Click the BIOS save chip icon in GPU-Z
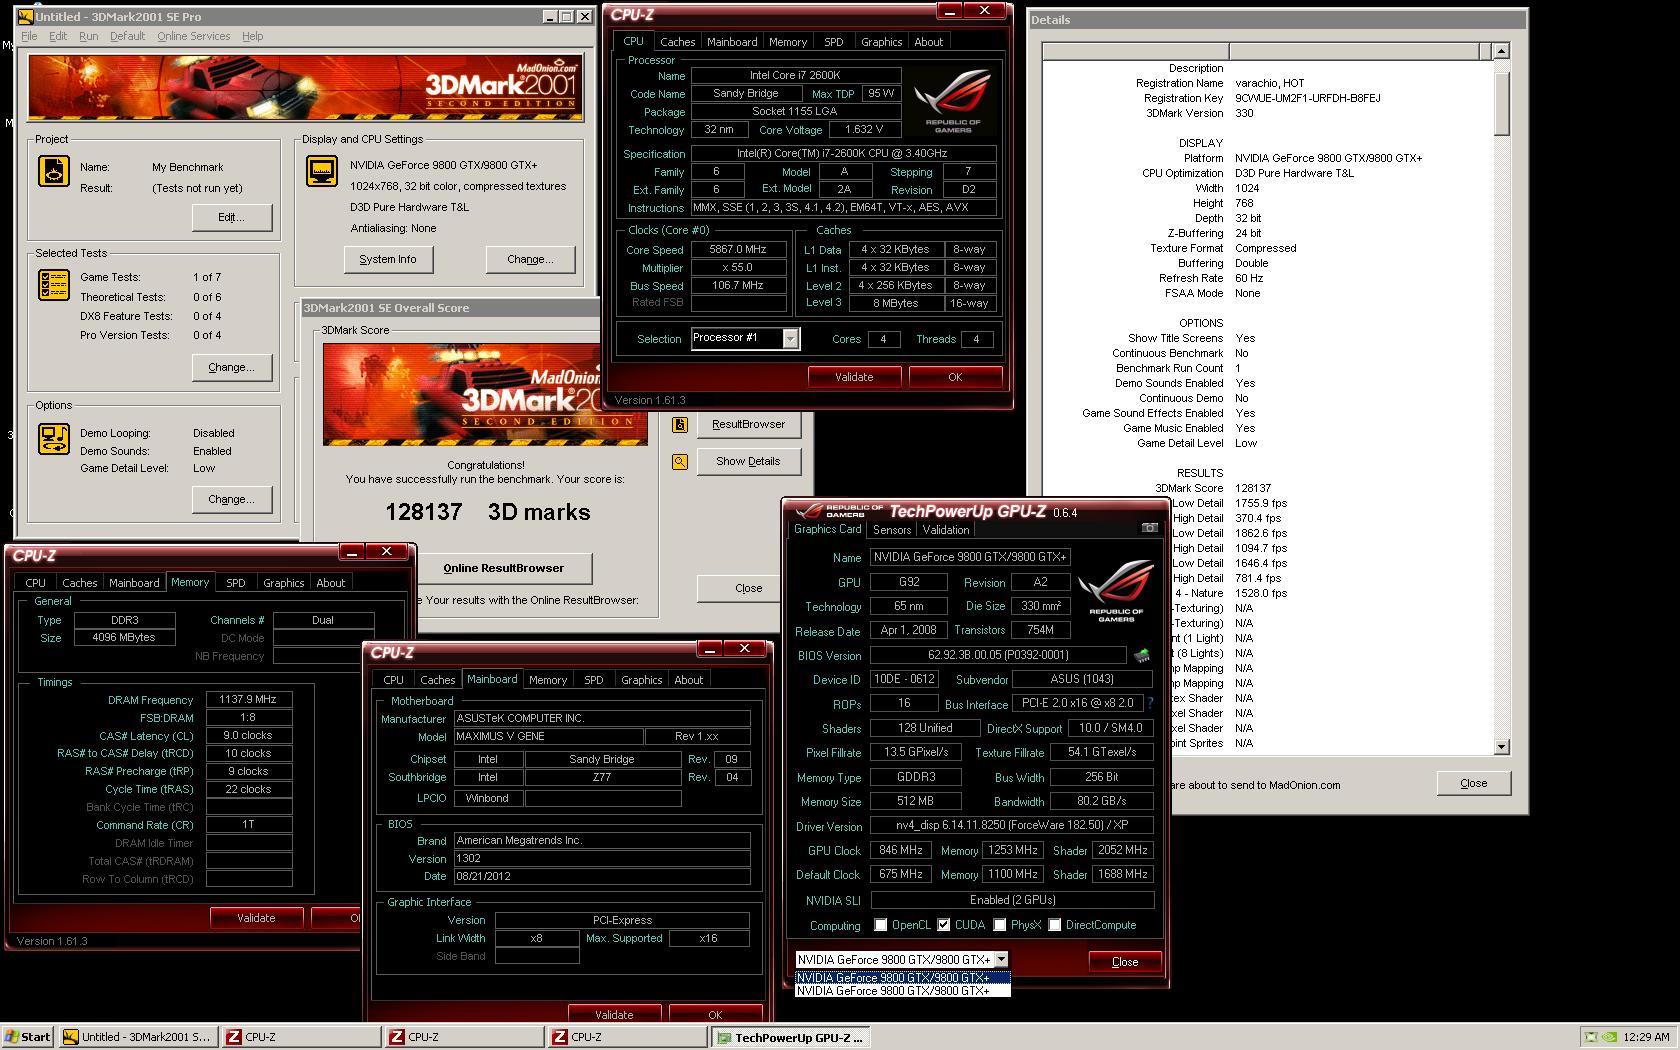Viewport: 1680px width, 1050px height. click(x=1142, y=656)
